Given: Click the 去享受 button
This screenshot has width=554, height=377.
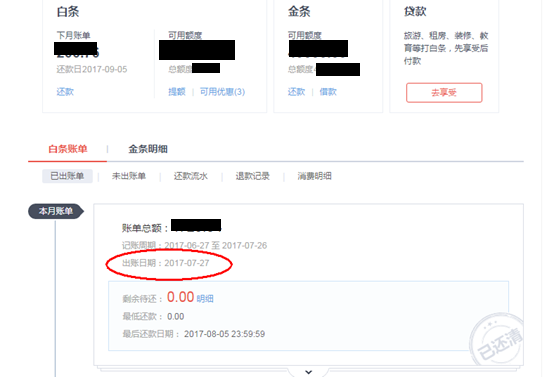Looking at the screenshot, I should tap(444, 93).
